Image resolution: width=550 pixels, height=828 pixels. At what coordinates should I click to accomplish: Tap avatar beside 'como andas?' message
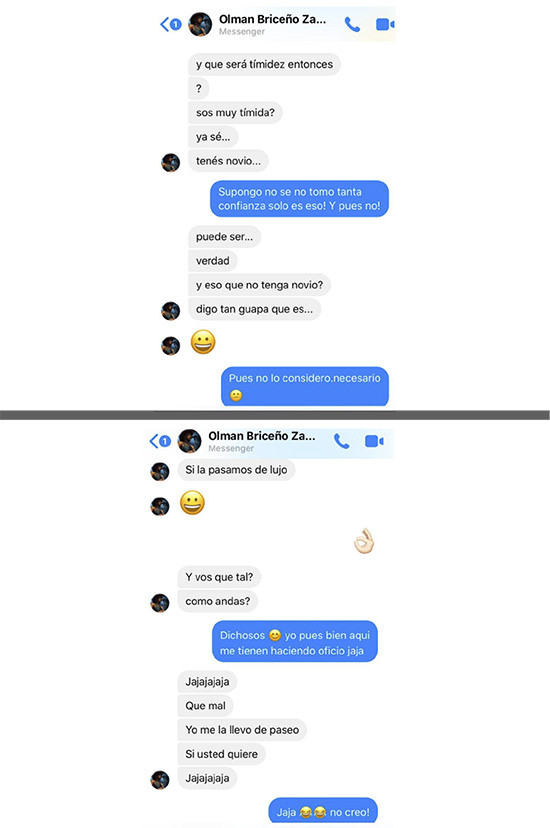(x=160, y=603)
